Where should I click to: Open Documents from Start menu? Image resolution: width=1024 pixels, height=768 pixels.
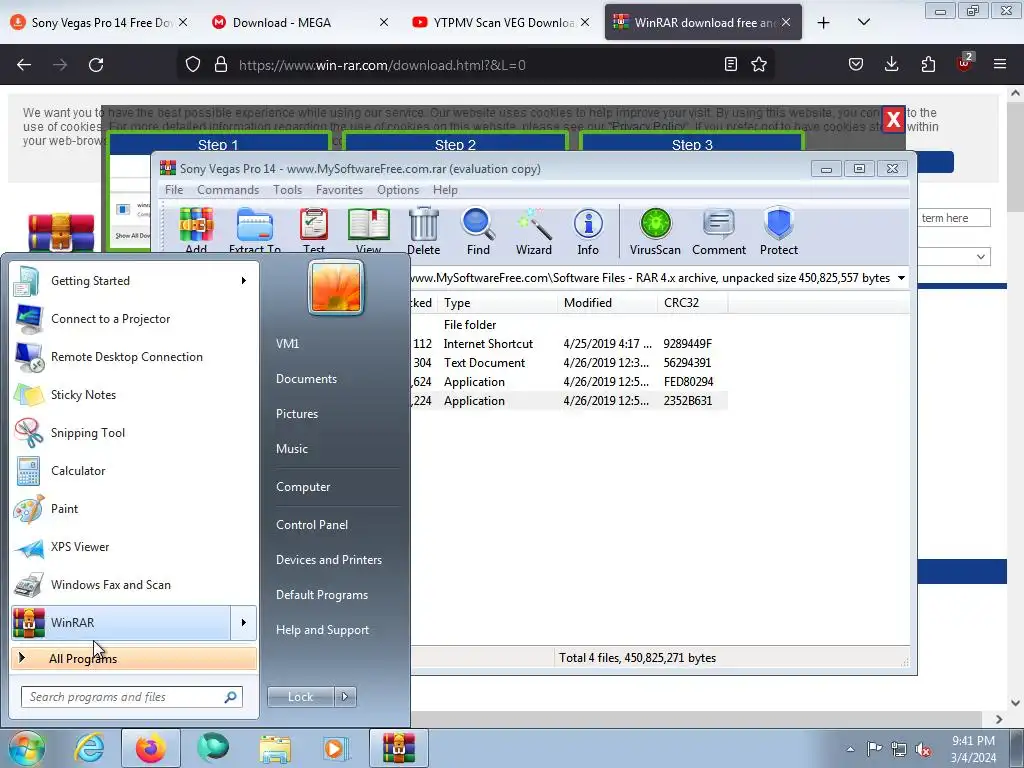coord(306,379)
